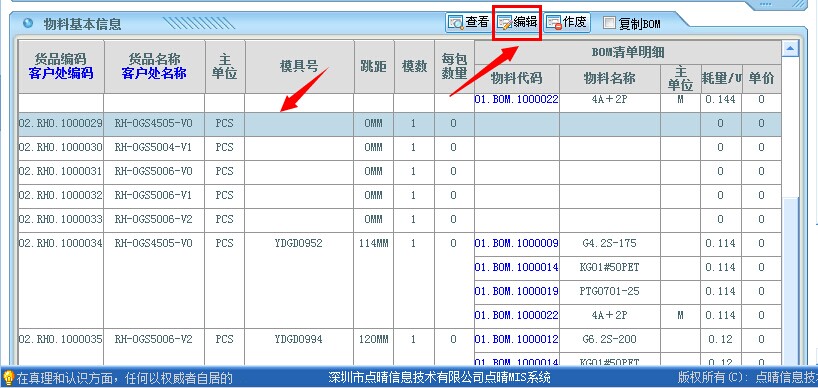This screenshot has height=388, width=818.
Task: Open BOM link 01.BOM.1000012
Action: (x=516, y=340)
